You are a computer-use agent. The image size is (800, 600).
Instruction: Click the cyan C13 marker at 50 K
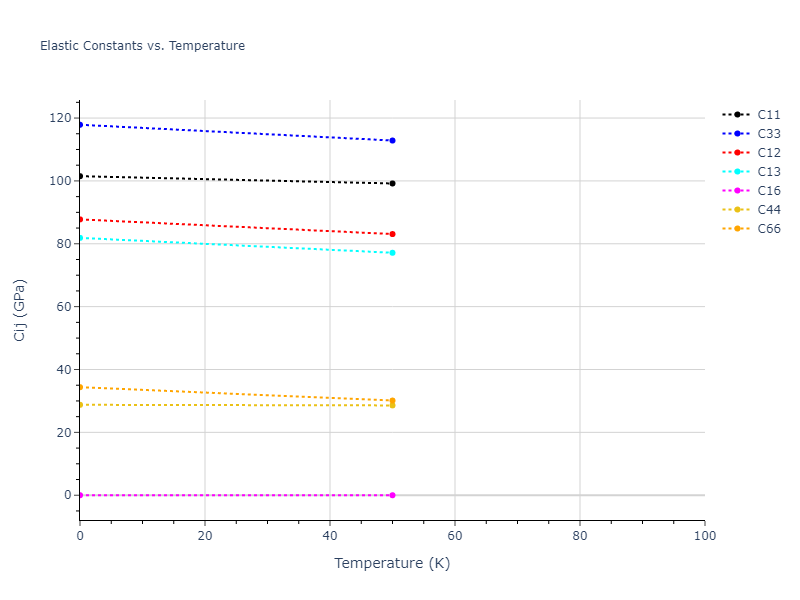pyautogui.click(x=392, y=253)
